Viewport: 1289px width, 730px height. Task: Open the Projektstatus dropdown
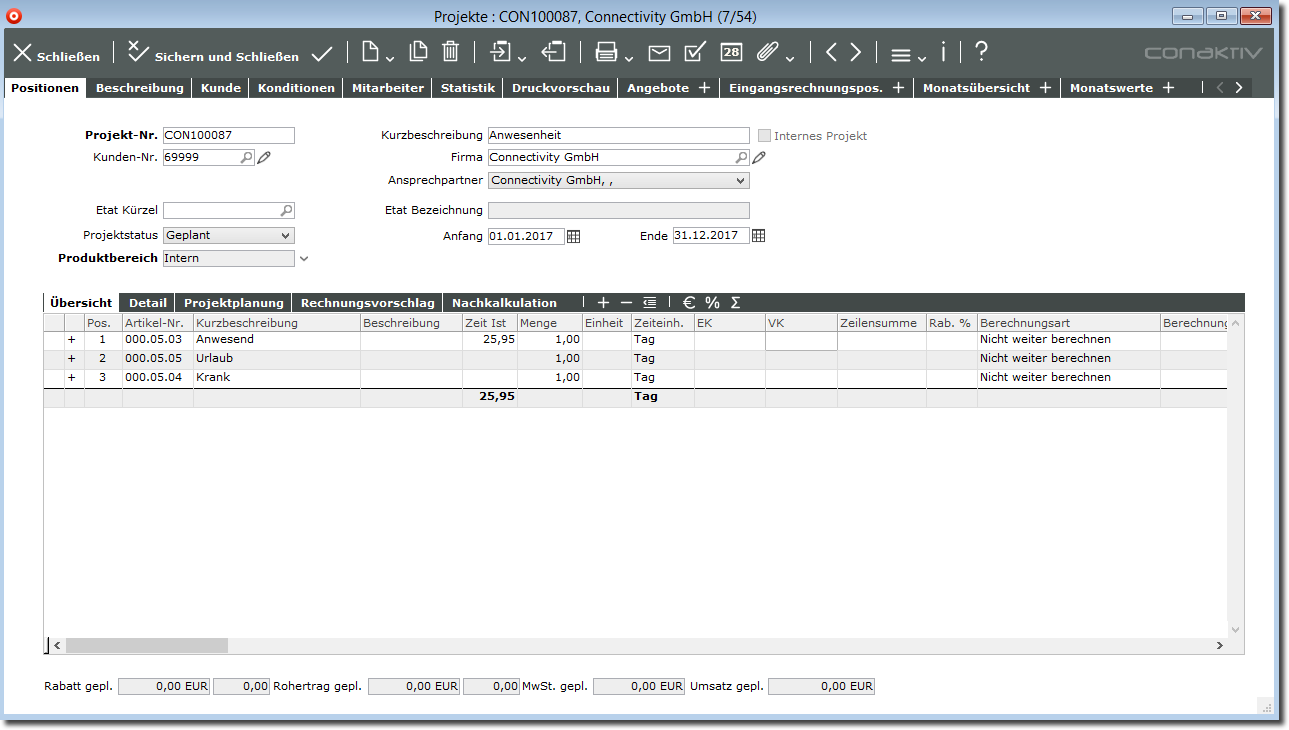(285, 236)
